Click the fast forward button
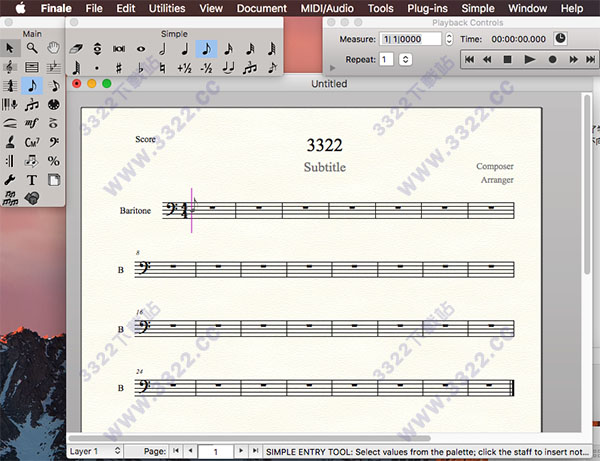 [x=573, y=59]
